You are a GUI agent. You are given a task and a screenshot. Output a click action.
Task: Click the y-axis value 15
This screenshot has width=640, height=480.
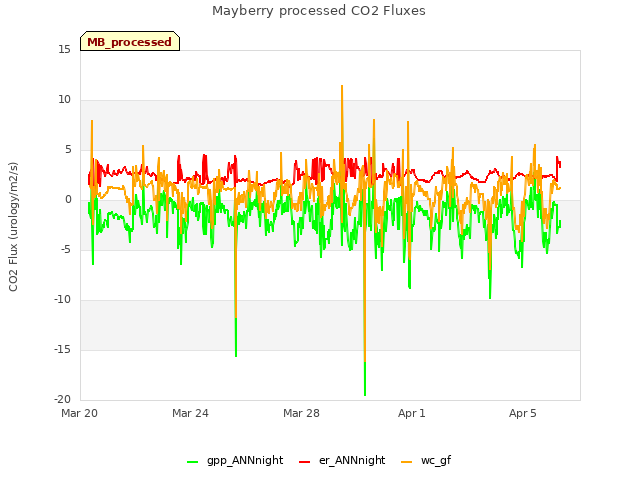(64, 50)
